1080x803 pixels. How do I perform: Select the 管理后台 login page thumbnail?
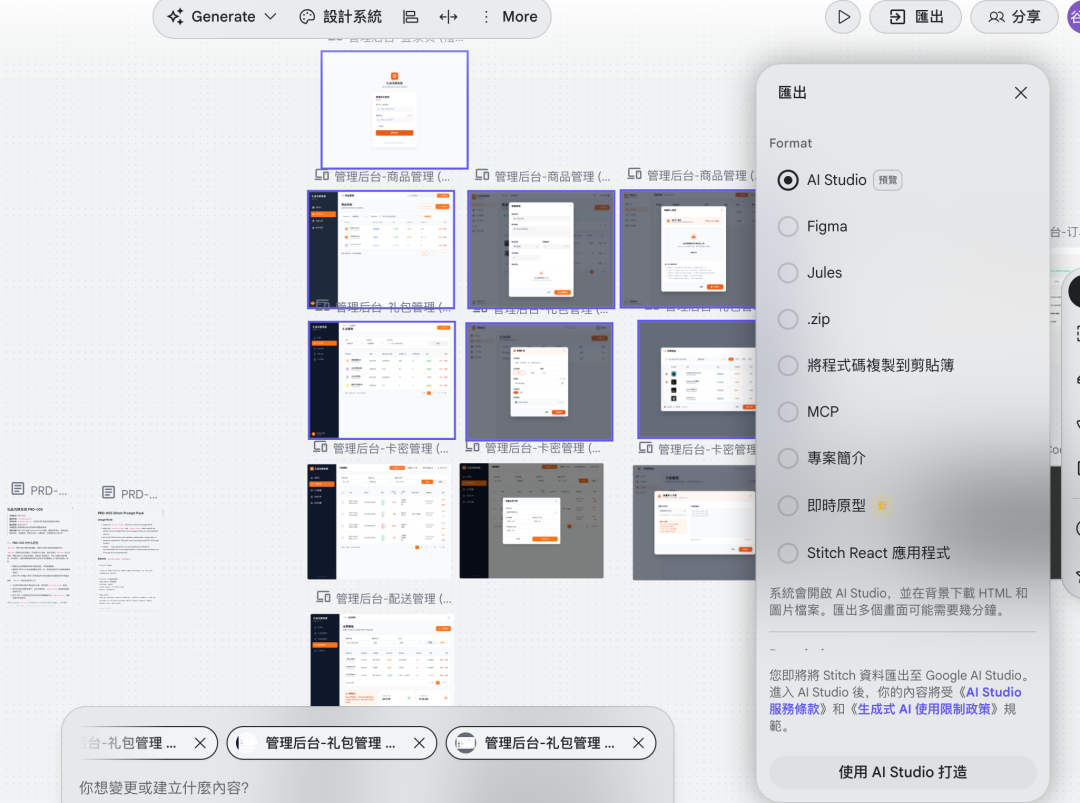point(394,109)
